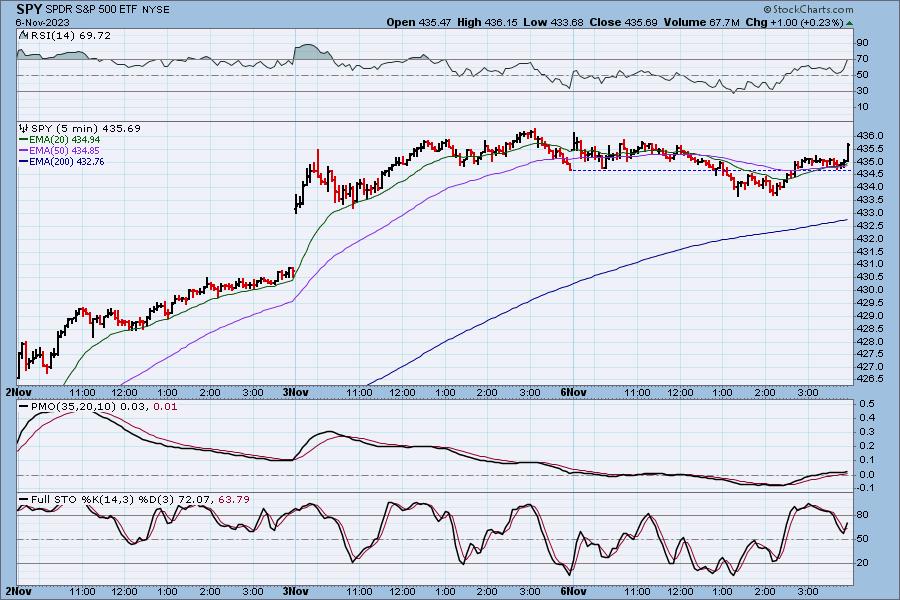The image size is (900, 600).
Task: Click the red 63.79 stochastic %D value
Action: 234,500
